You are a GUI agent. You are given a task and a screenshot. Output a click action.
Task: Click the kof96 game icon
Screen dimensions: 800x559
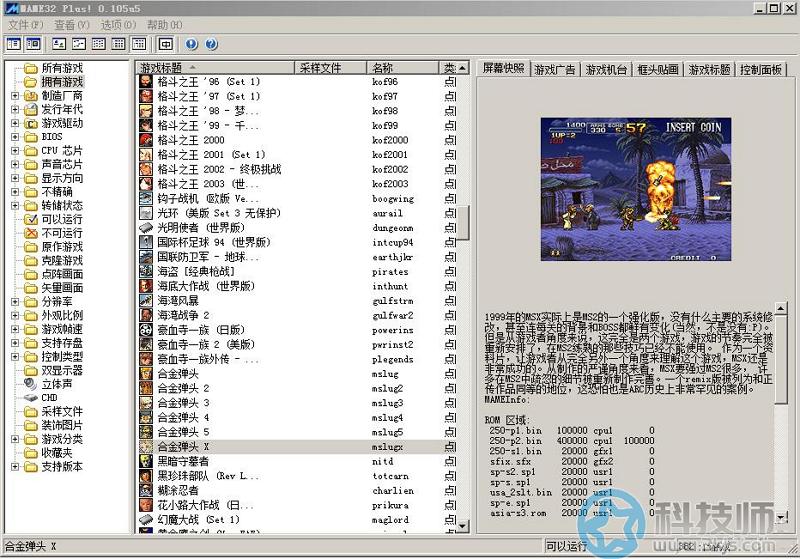(x=146, y=82)
